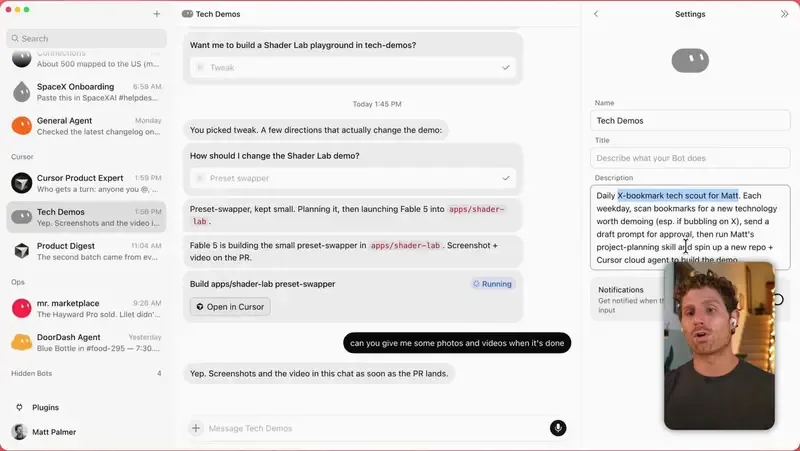800x451 pixels.
Task: Click the highlighted 'X-bookmark tech scout for Matt' text
Action: 678,195
